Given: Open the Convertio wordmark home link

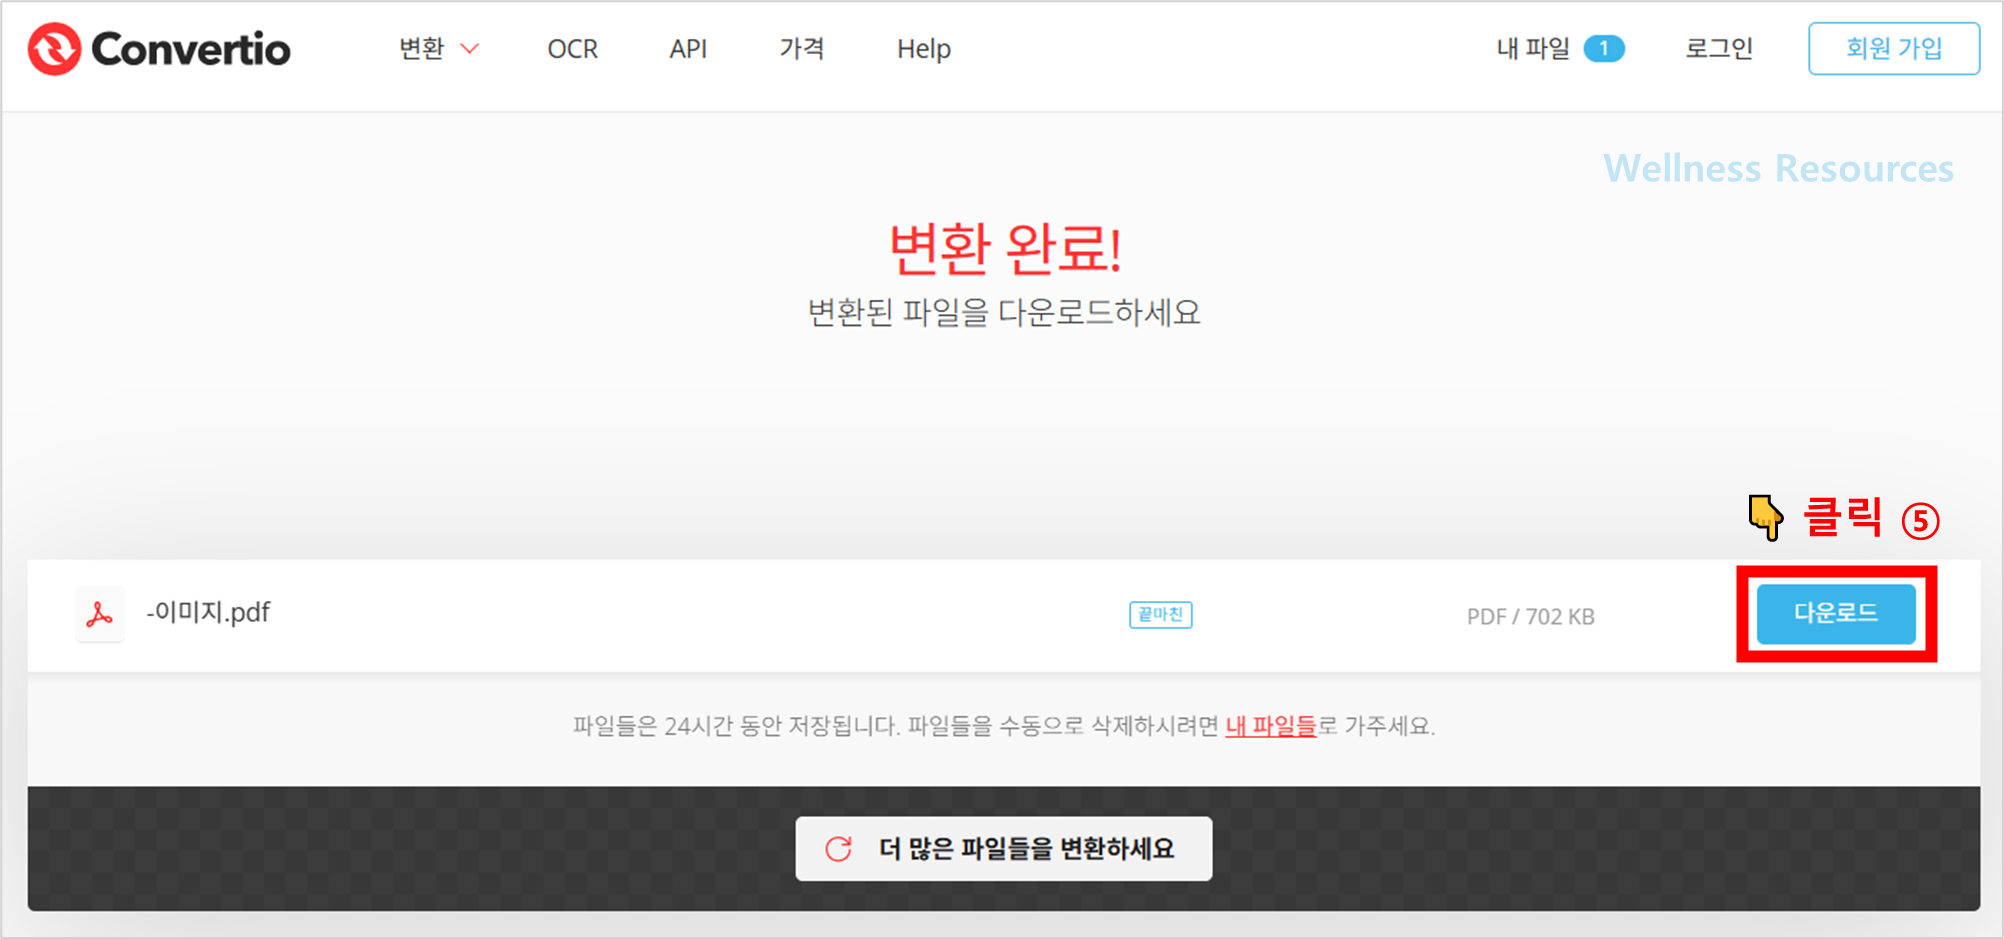Looking at the screenshot, I should click(190, 48).
